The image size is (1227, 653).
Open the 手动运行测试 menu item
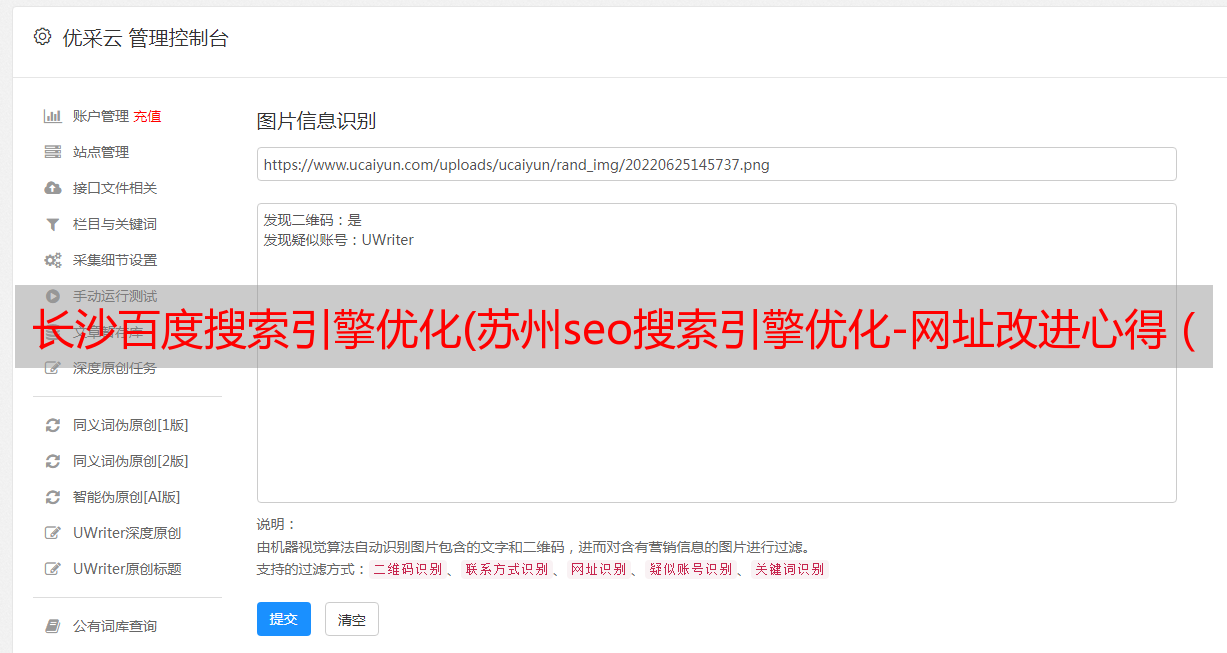pos(115,296)
